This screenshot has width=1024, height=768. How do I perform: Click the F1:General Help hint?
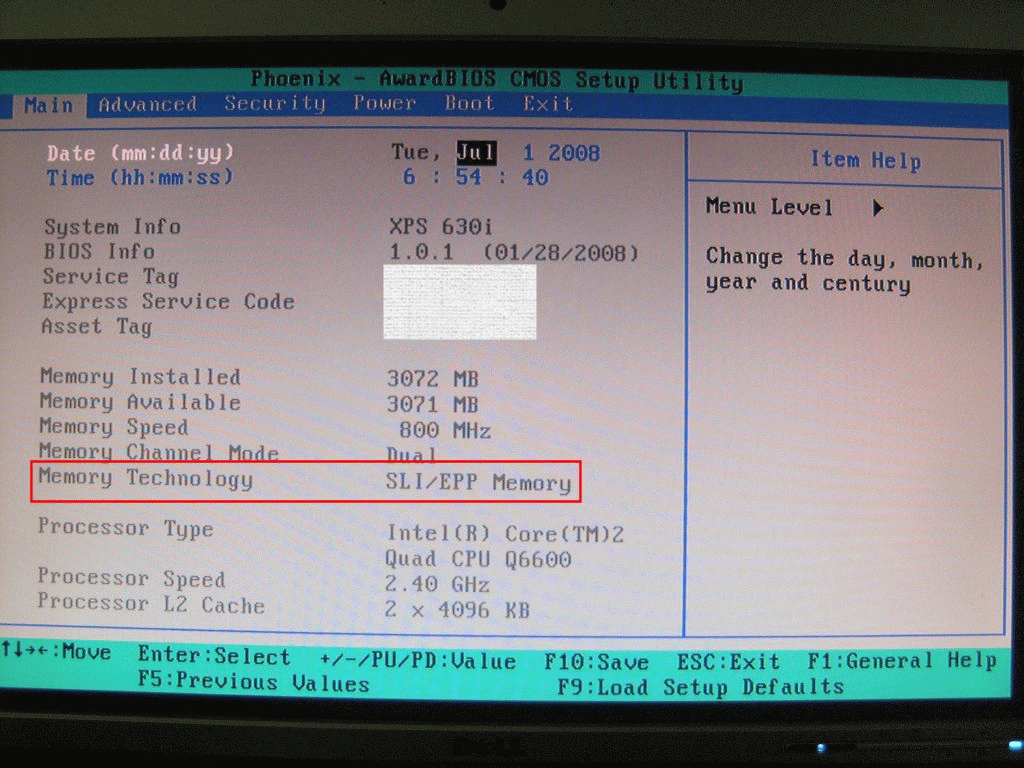pos(902,661)
